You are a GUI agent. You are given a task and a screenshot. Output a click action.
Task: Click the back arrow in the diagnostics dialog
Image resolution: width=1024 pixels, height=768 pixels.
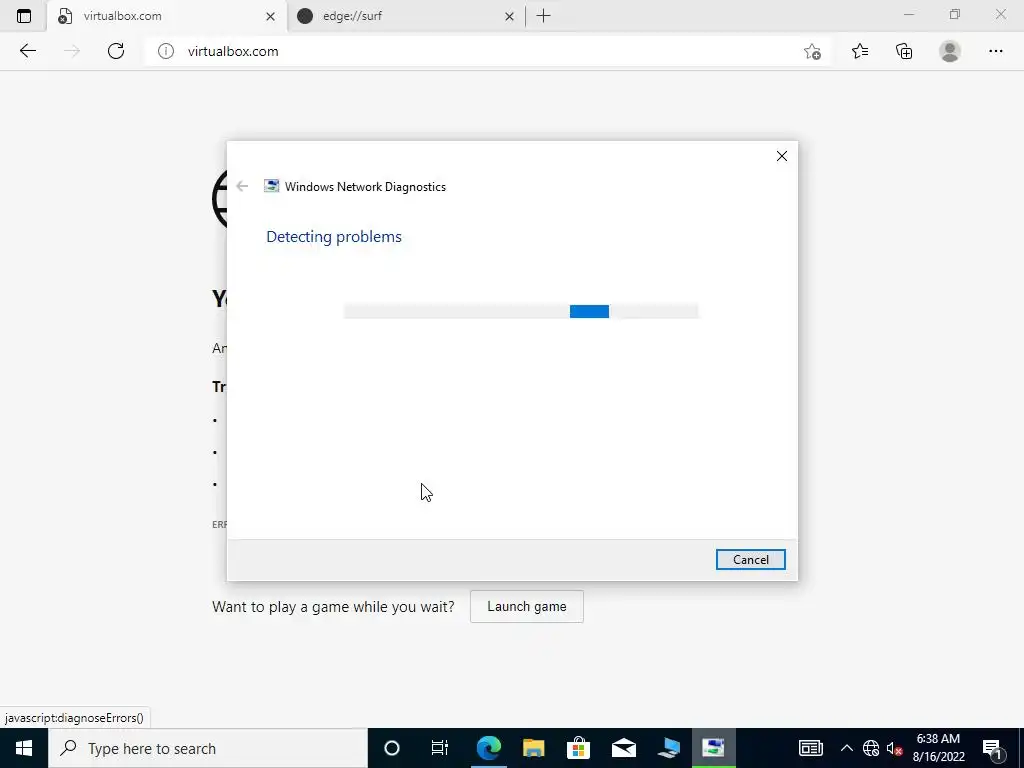click(x=242, y=187)
